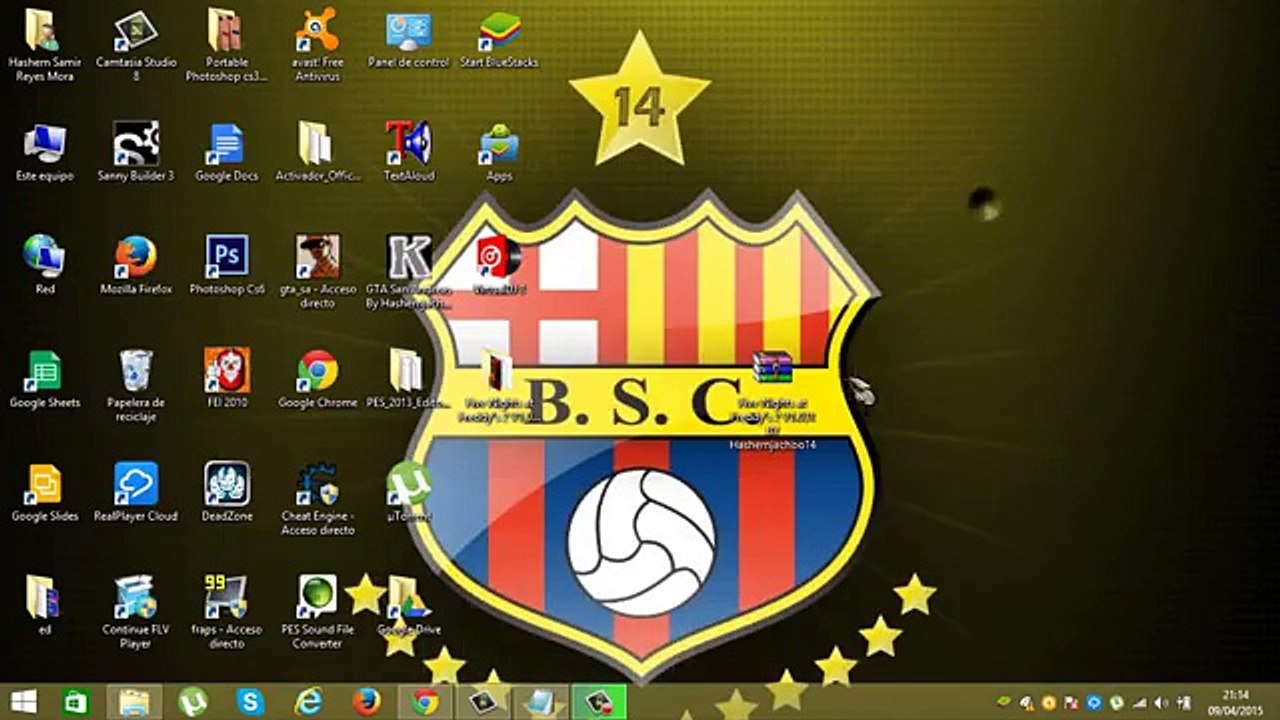Open Portable Photoshop cs3 folder
This screenshot has height=720, width=1280.
tap(227, 45)
